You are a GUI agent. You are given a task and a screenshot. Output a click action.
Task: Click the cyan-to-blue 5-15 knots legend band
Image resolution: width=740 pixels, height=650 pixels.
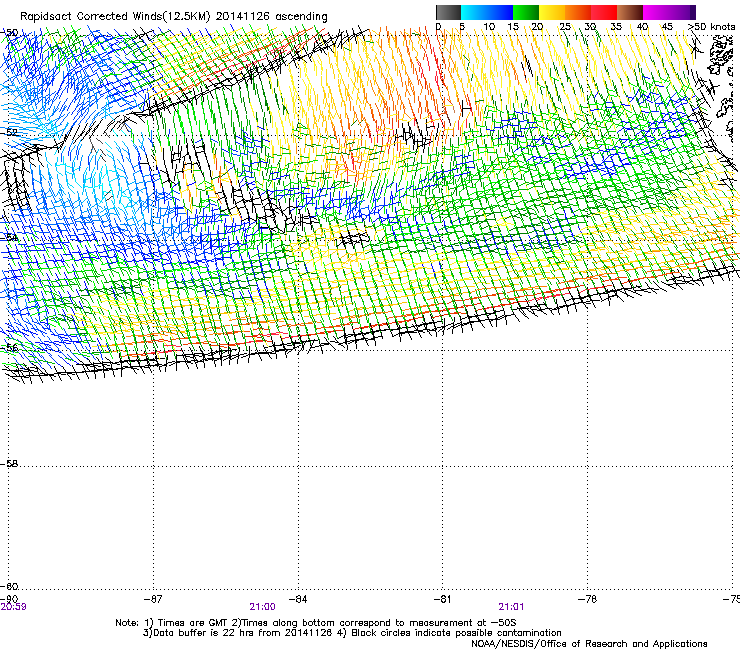coord(487,12)
